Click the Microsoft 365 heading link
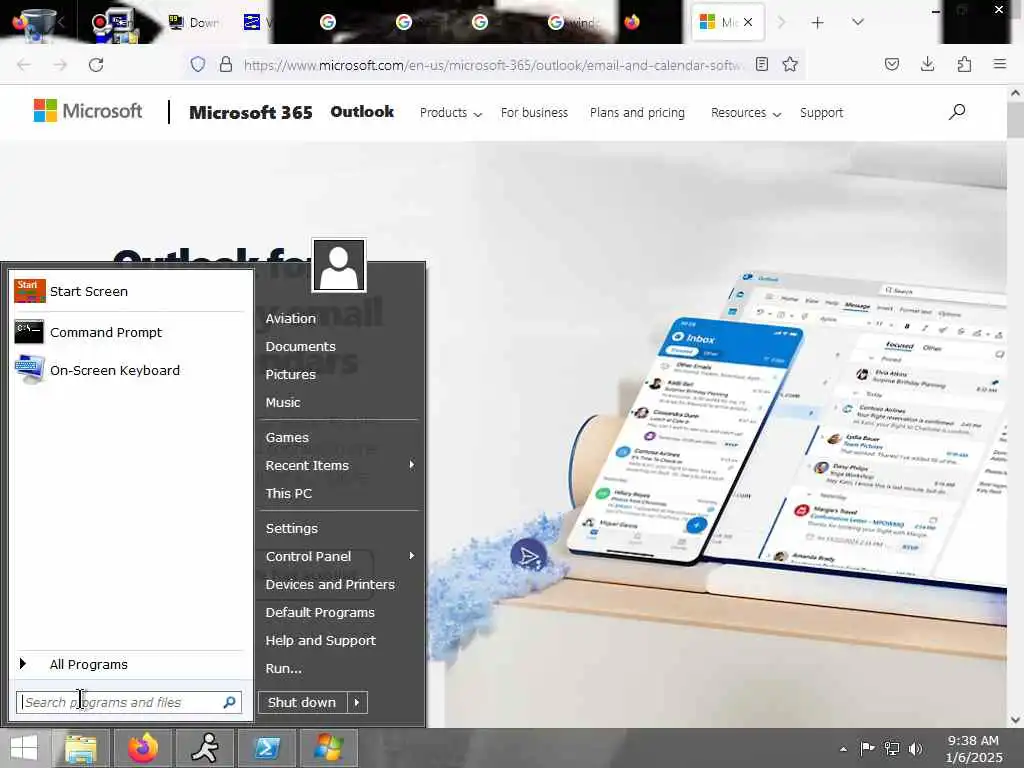This screenshot has height=768, width=1024. tap(251, 113)
